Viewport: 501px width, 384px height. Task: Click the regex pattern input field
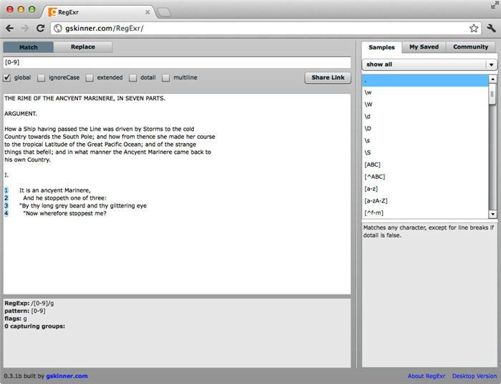pyautogui.click(x=177, y=62)
